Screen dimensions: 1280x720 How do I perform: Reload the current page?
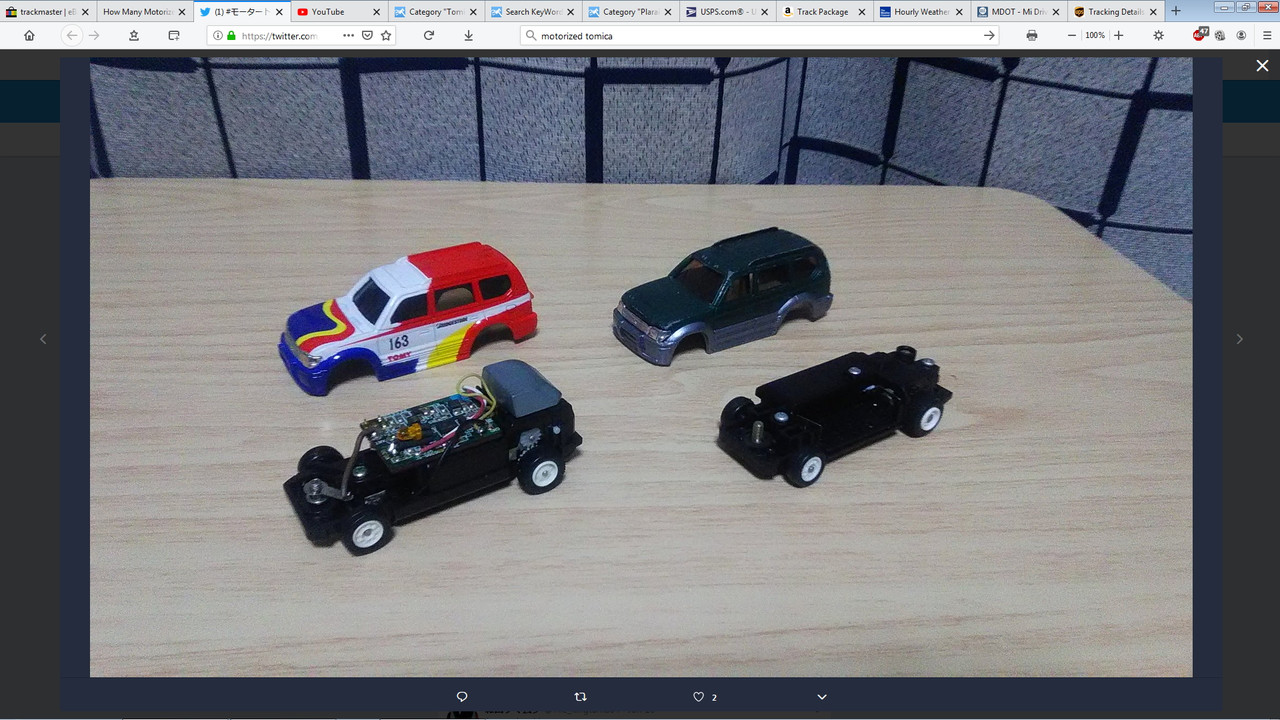pos(429,35)
